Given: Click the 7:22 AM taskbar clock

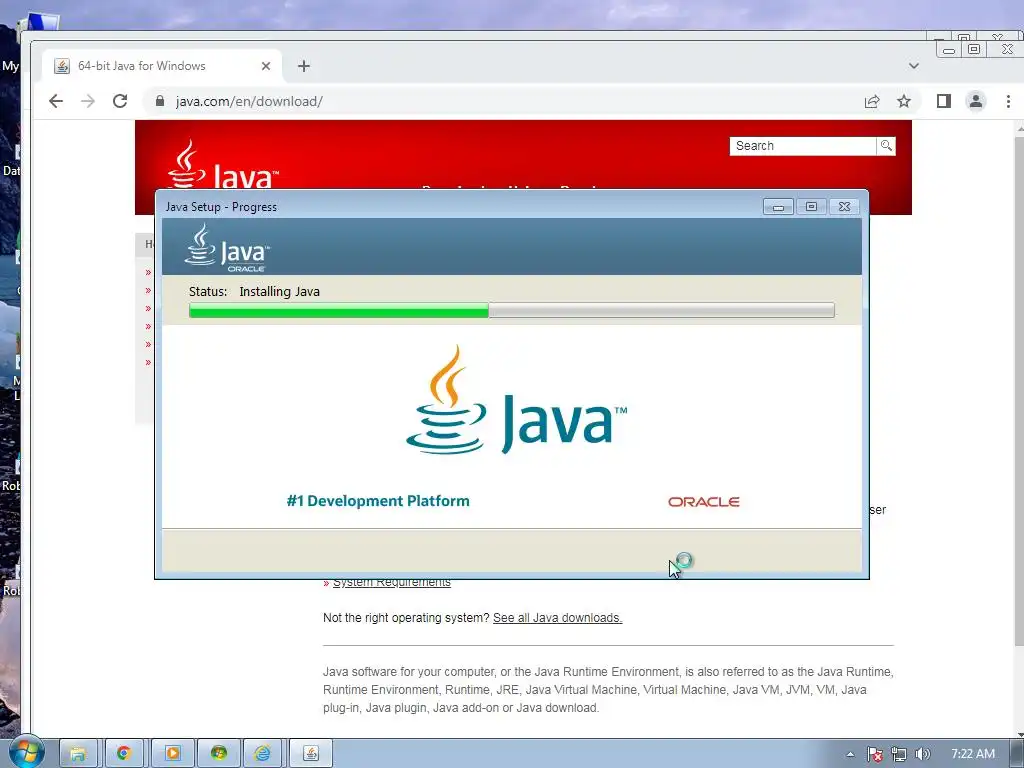Looking at the screenshot, I should [x=973, y=754].
